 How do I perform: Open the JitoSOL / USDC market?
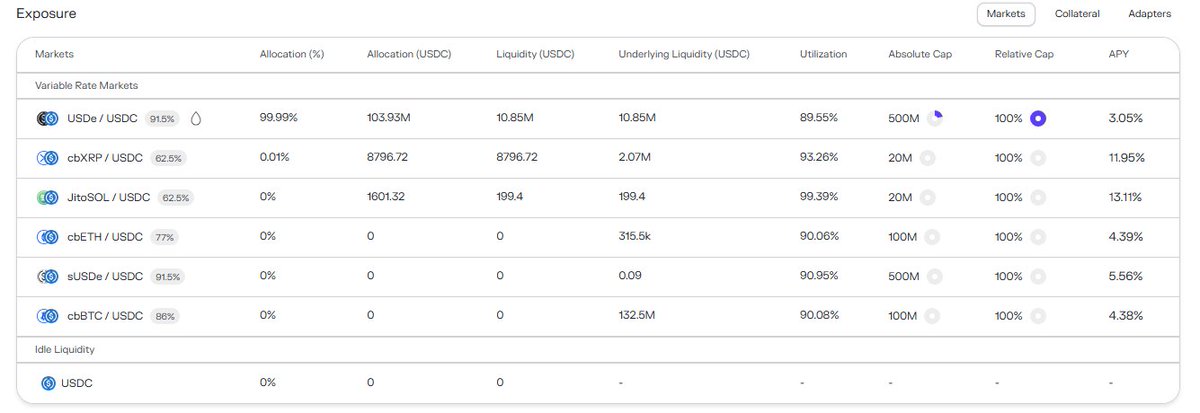pos(109,198)
